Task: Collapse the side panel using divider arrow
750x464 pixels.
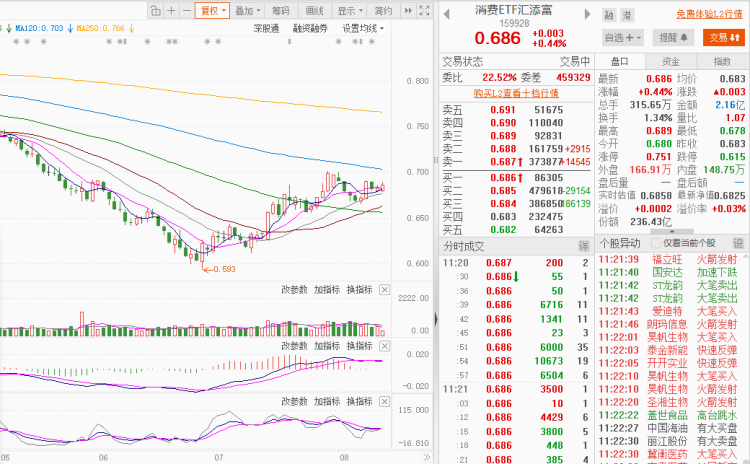Action: 436,319
